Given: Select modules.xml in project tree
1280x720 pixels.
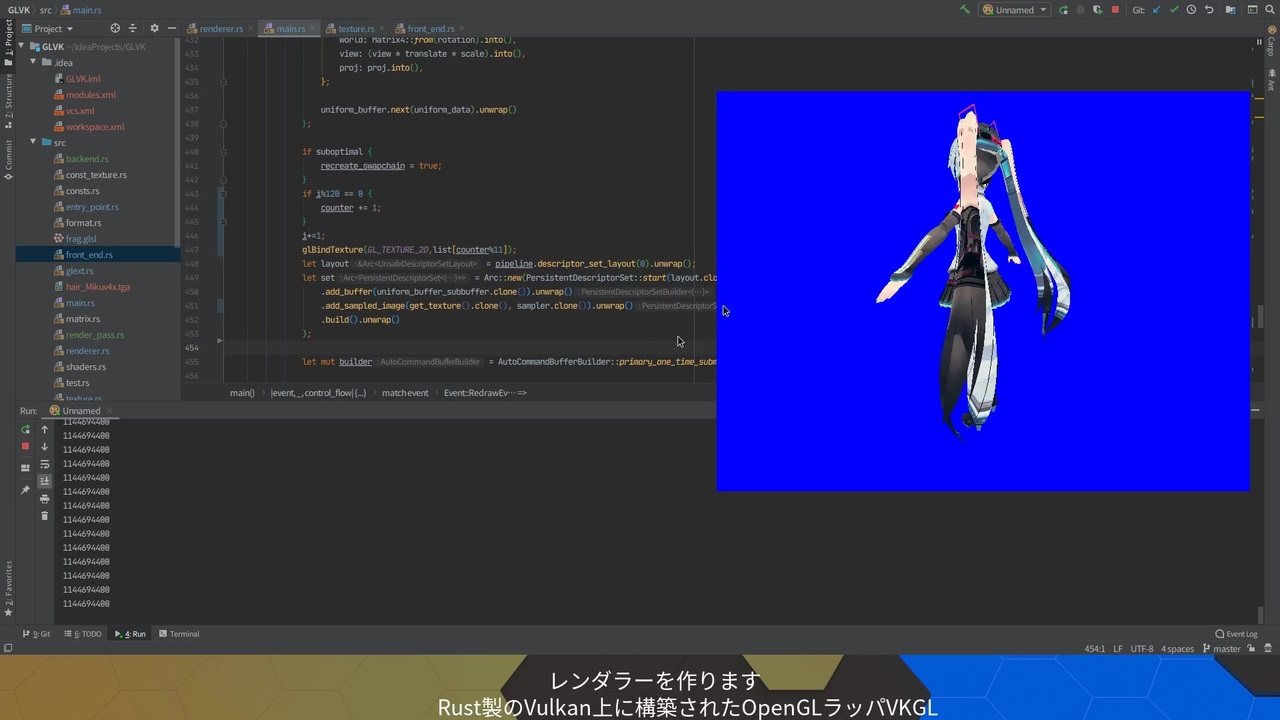Looking at the screenshot, I should pyautogui.click(x=90, y=95).
